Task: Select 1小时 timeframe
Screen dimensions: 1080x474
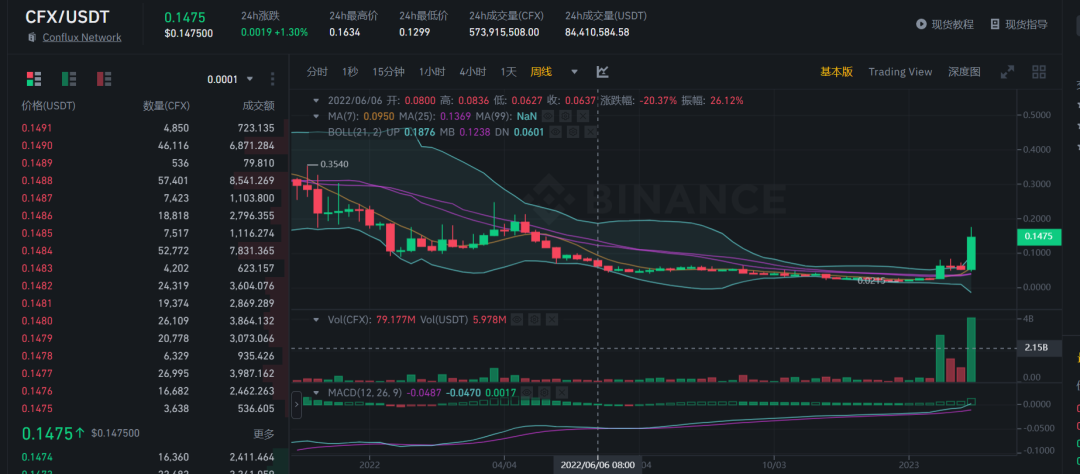Action: 431,72
